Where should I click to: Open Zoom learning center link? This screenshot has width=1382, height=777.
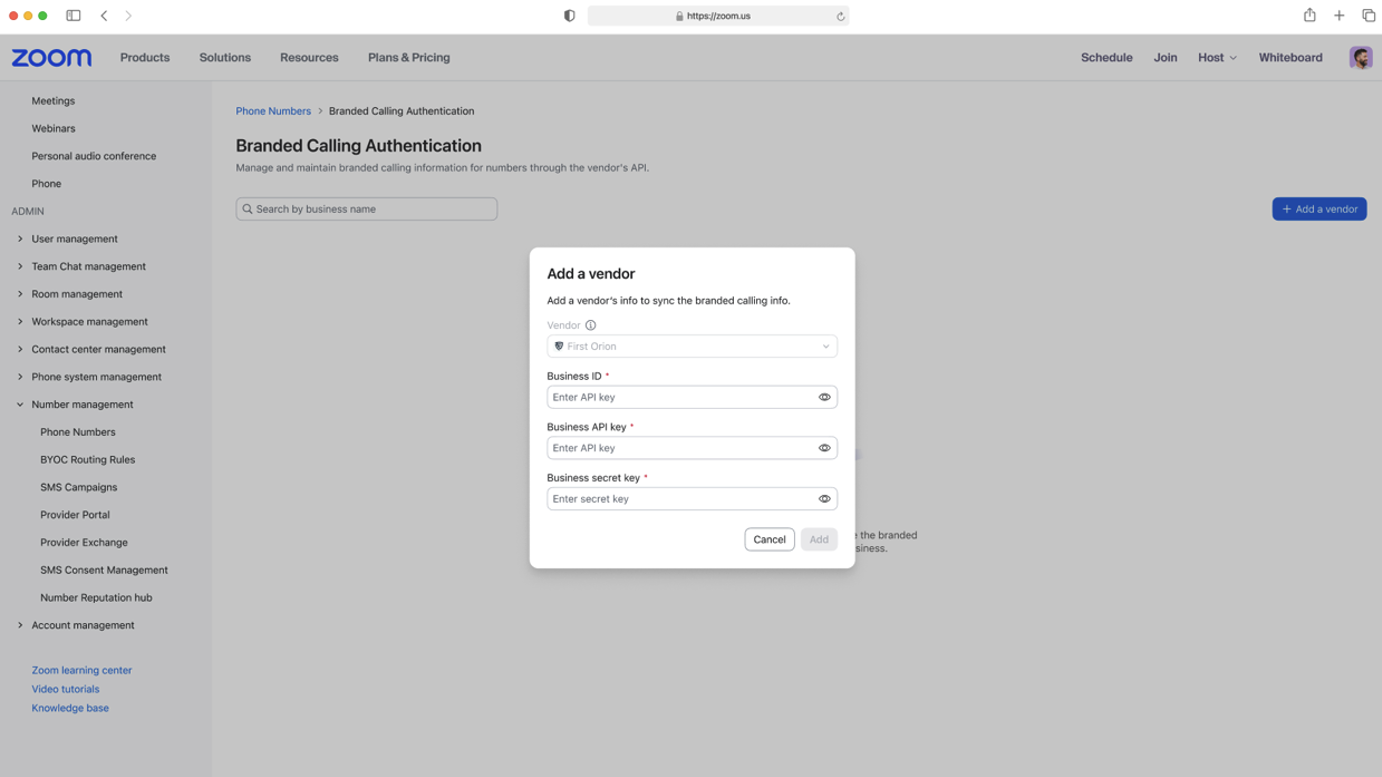click(82, 670)
